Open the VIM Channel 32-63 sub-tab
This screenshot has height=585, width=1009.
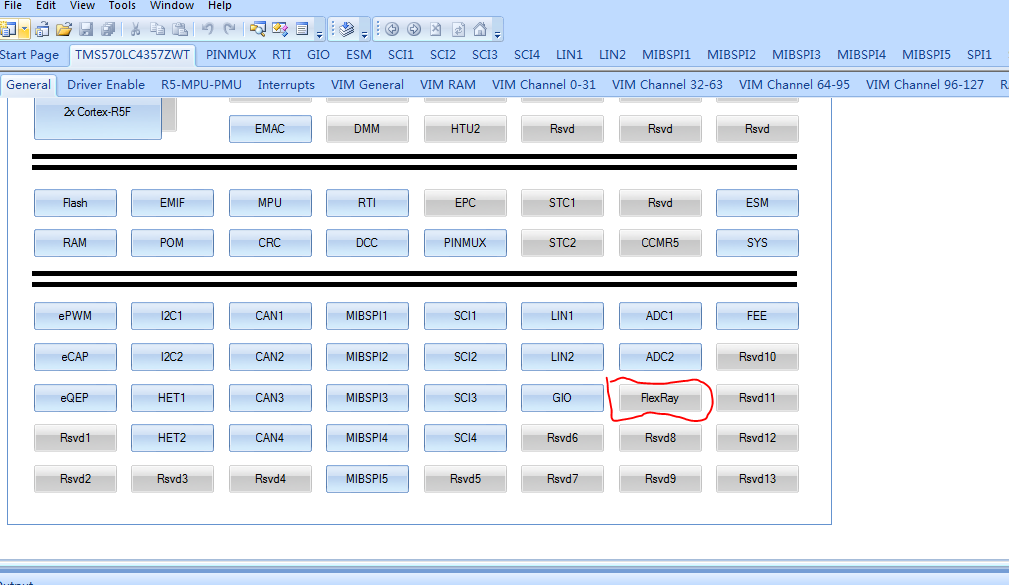coord(667,84)
